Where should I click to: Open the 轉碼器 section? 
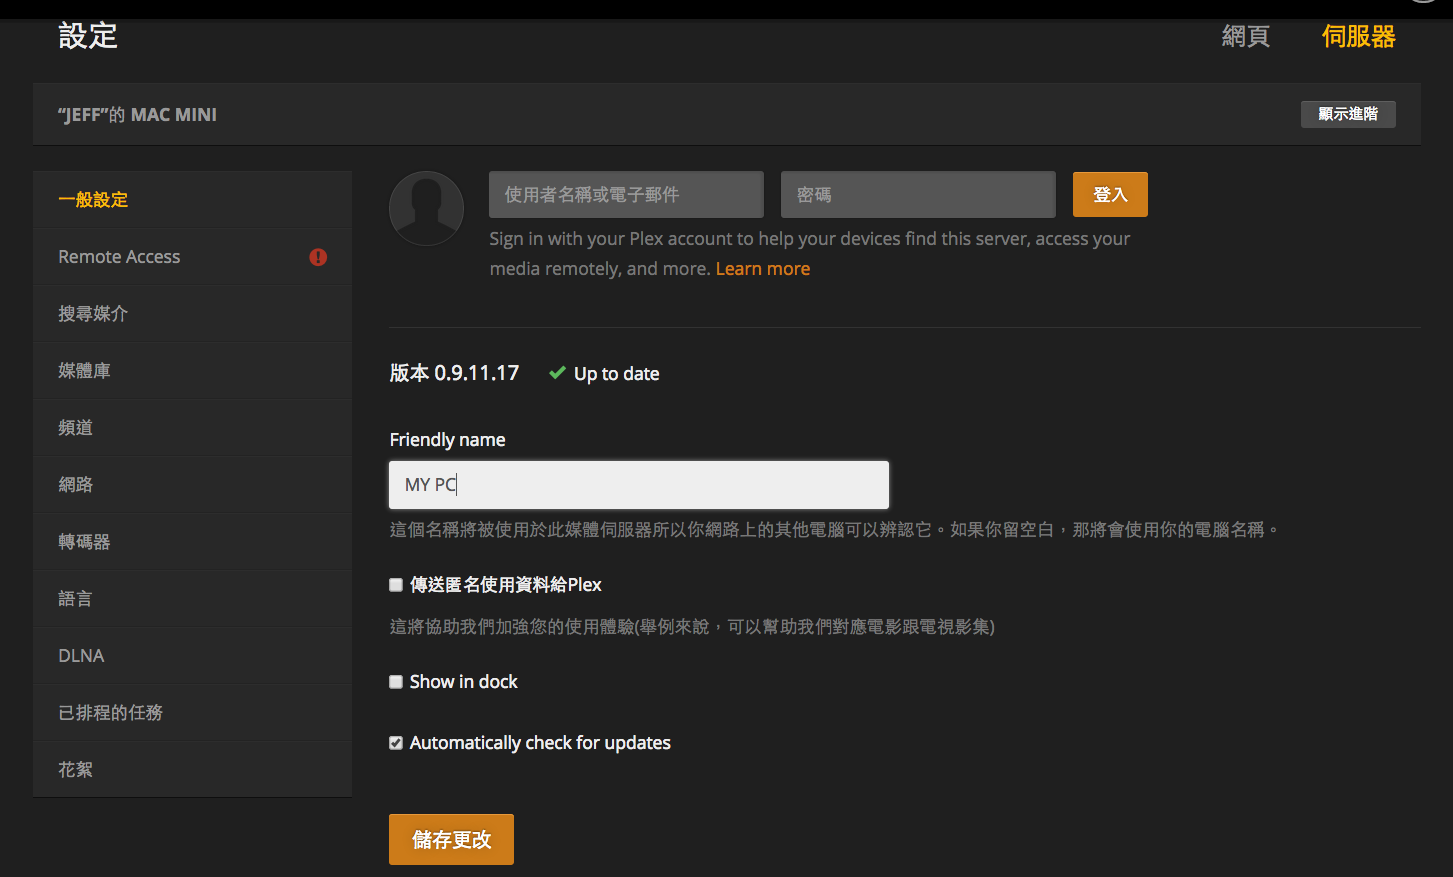click(x=192, y=542)
